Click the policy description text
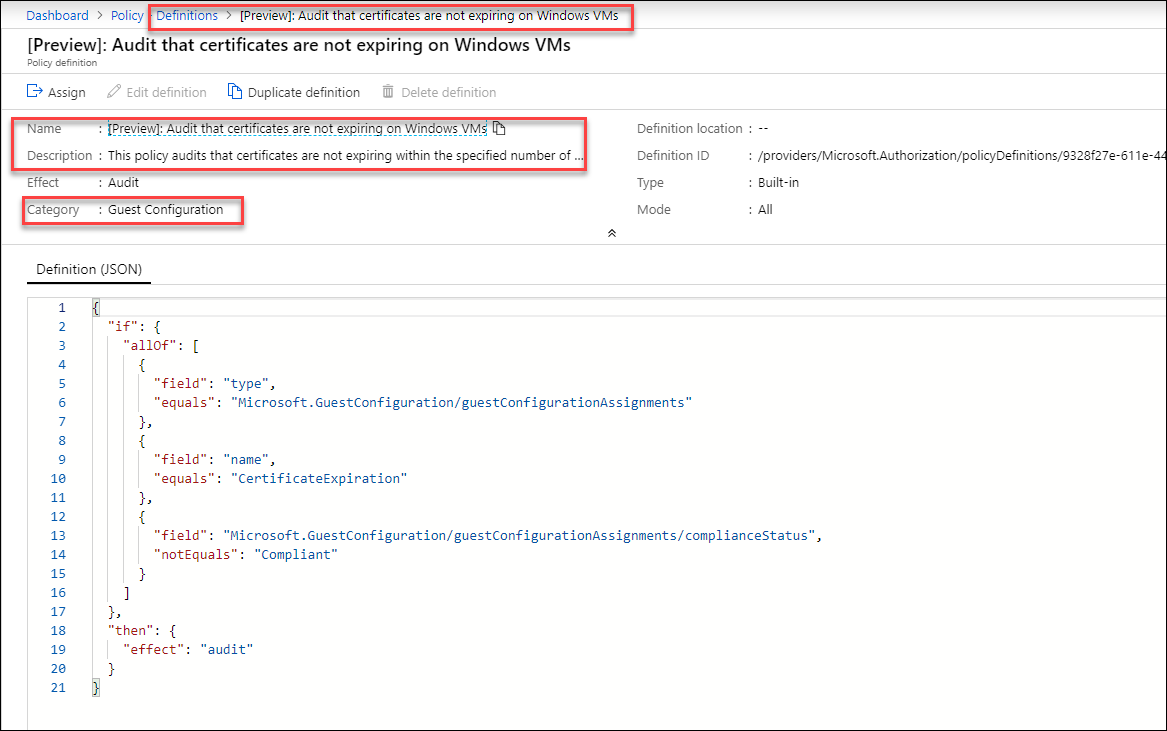 (x=345, y=156)
